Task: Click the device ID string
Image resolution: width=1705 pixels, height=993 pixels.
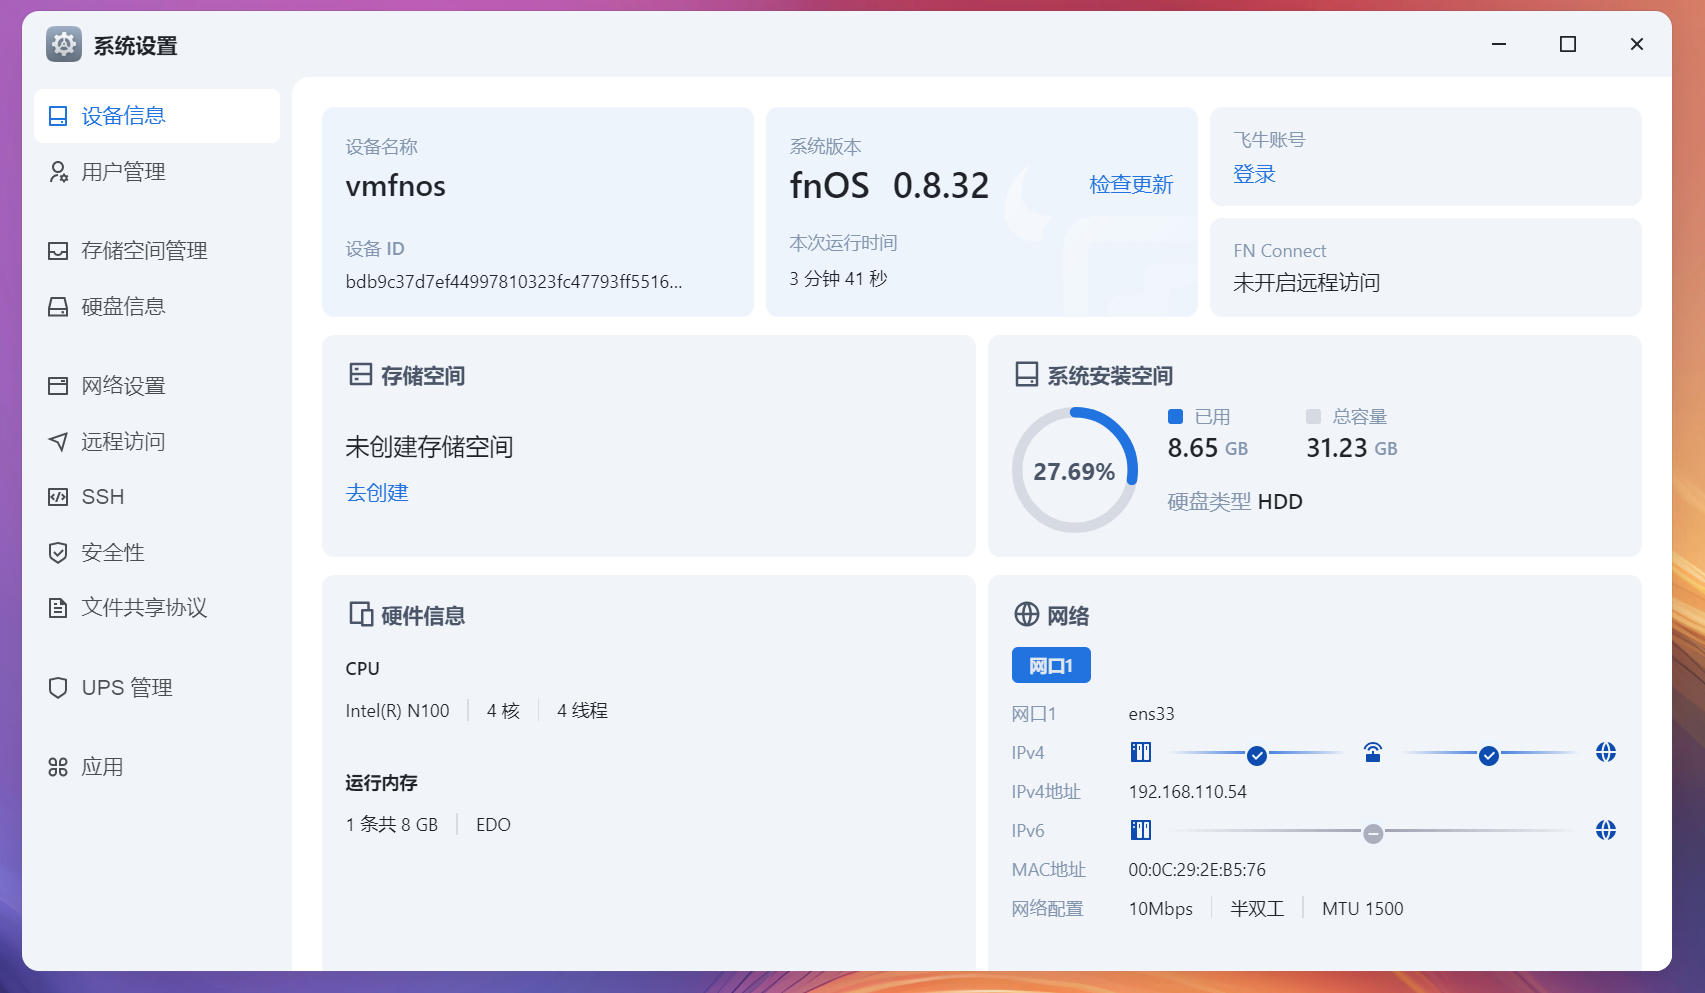Action: coord(514,282)
